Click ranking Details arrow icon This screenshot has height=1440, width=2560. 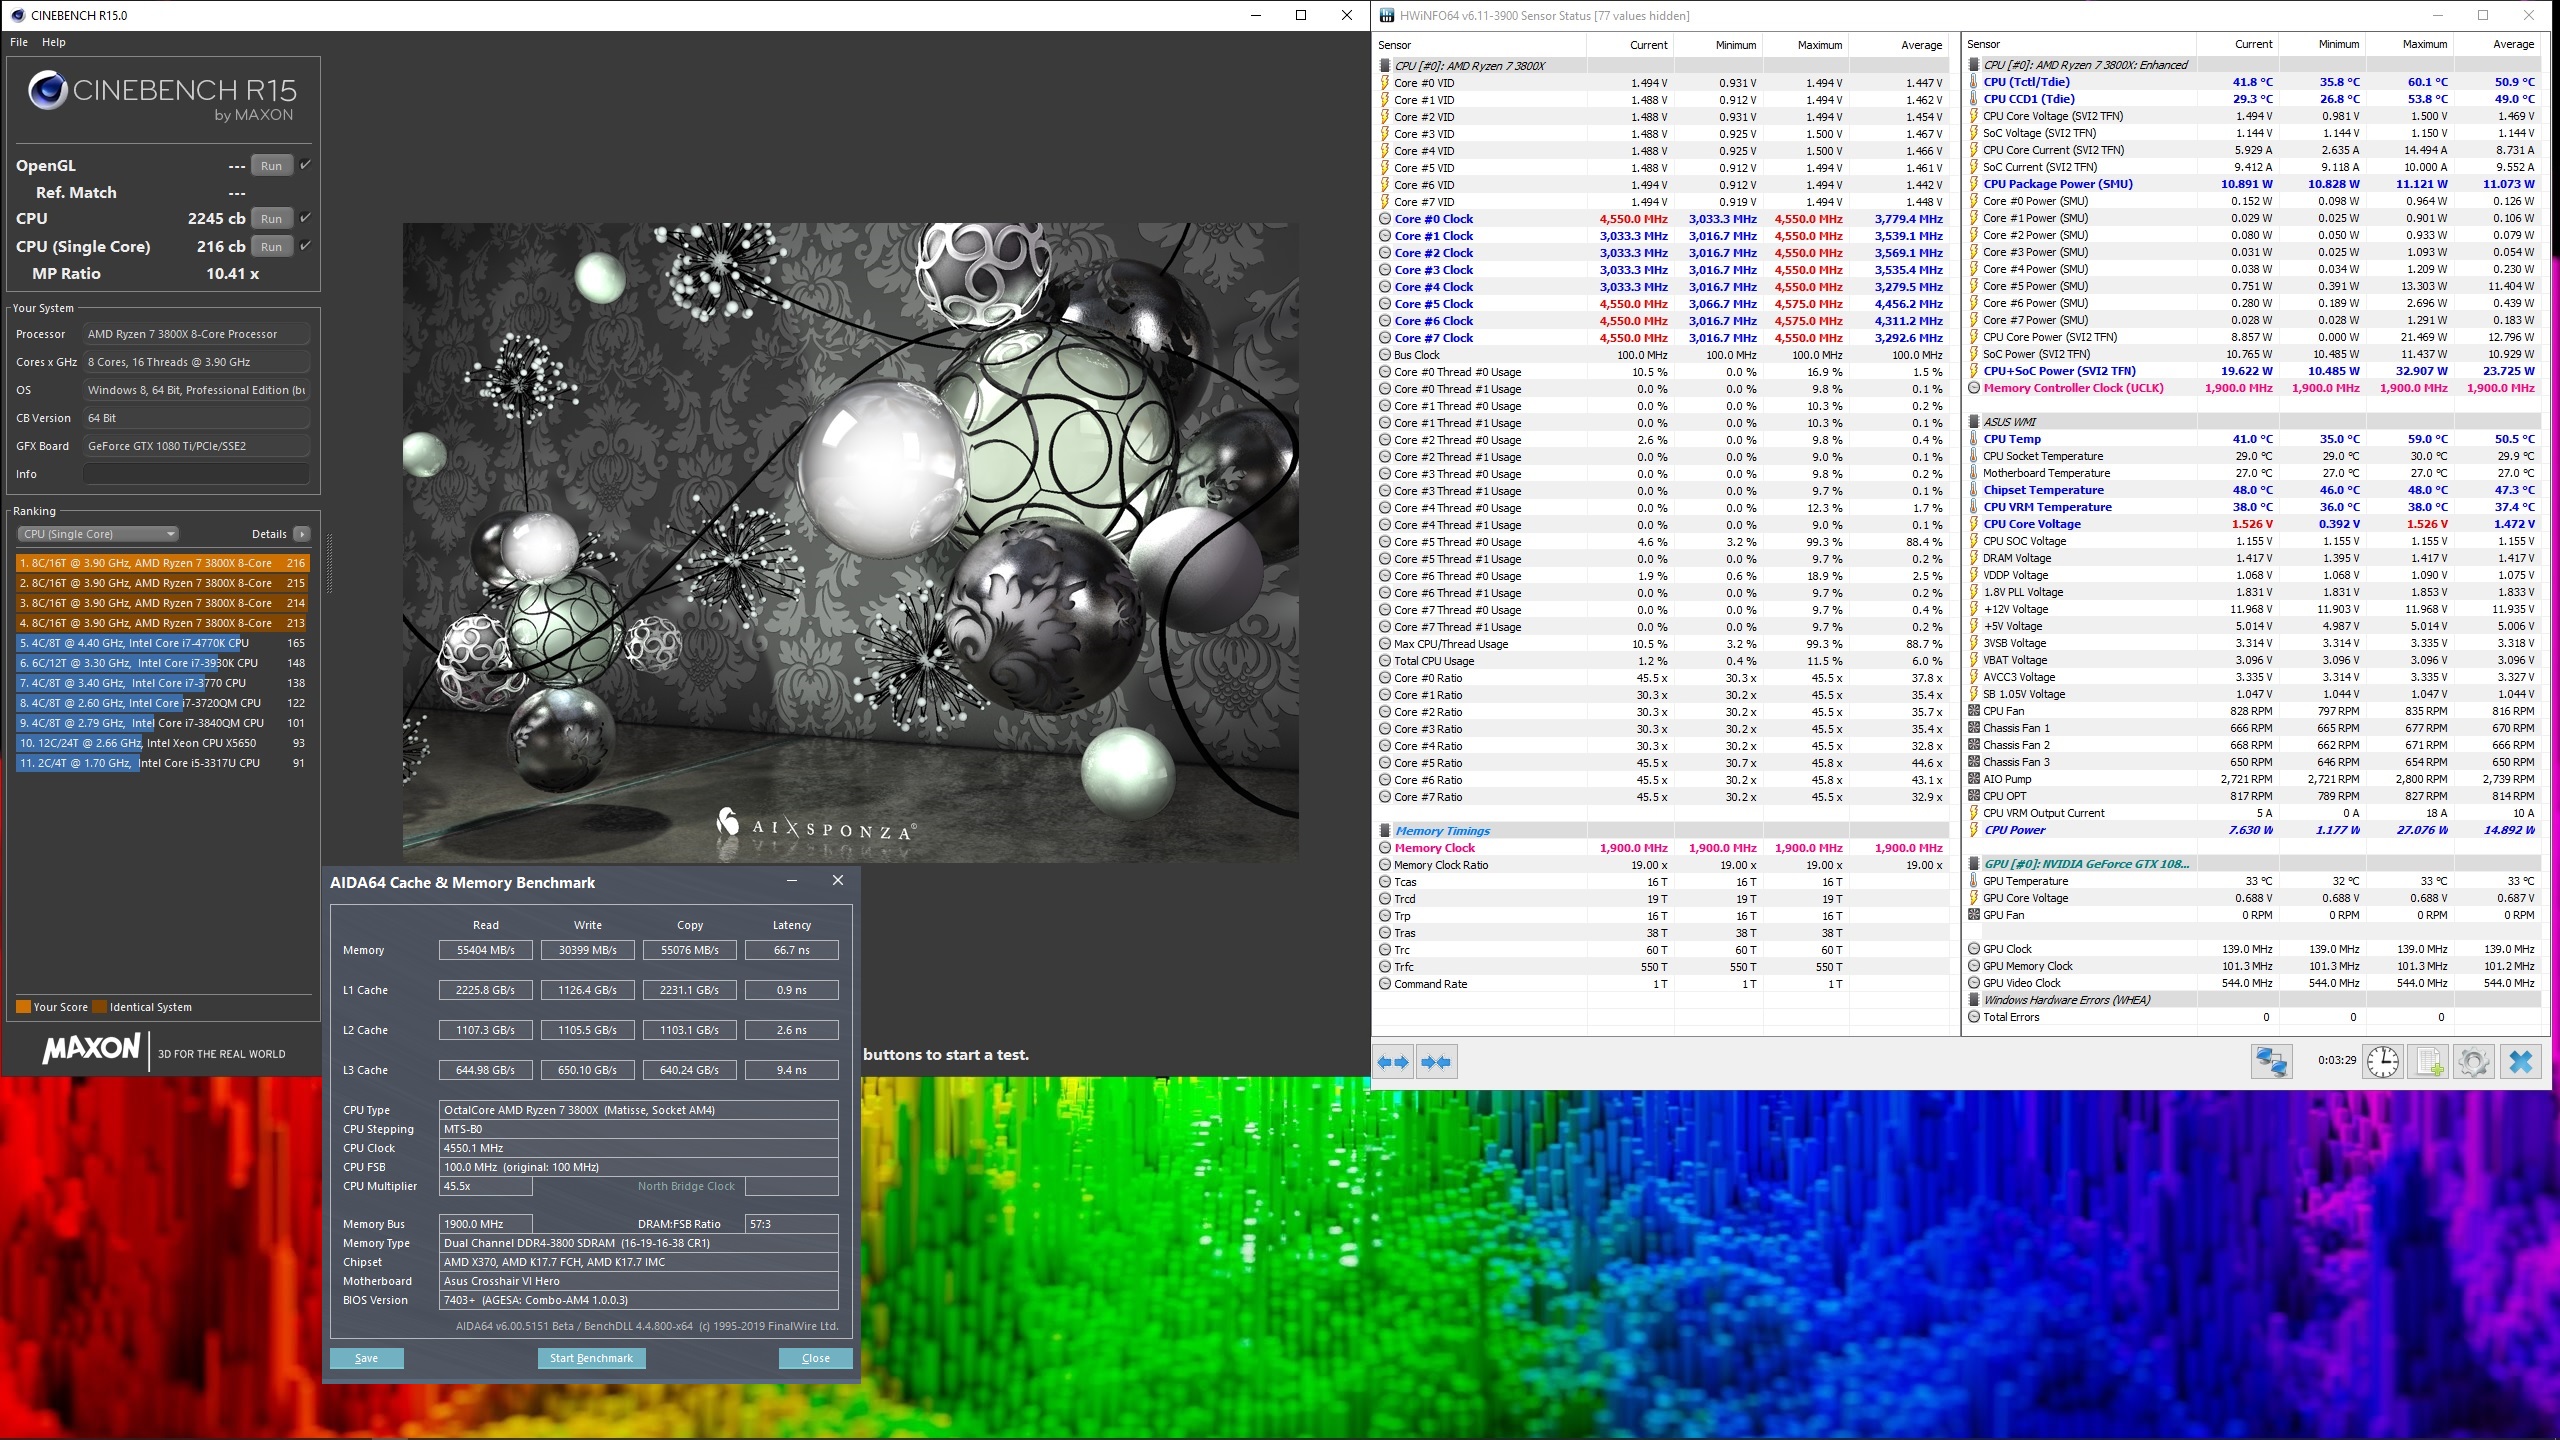(302, 534)
